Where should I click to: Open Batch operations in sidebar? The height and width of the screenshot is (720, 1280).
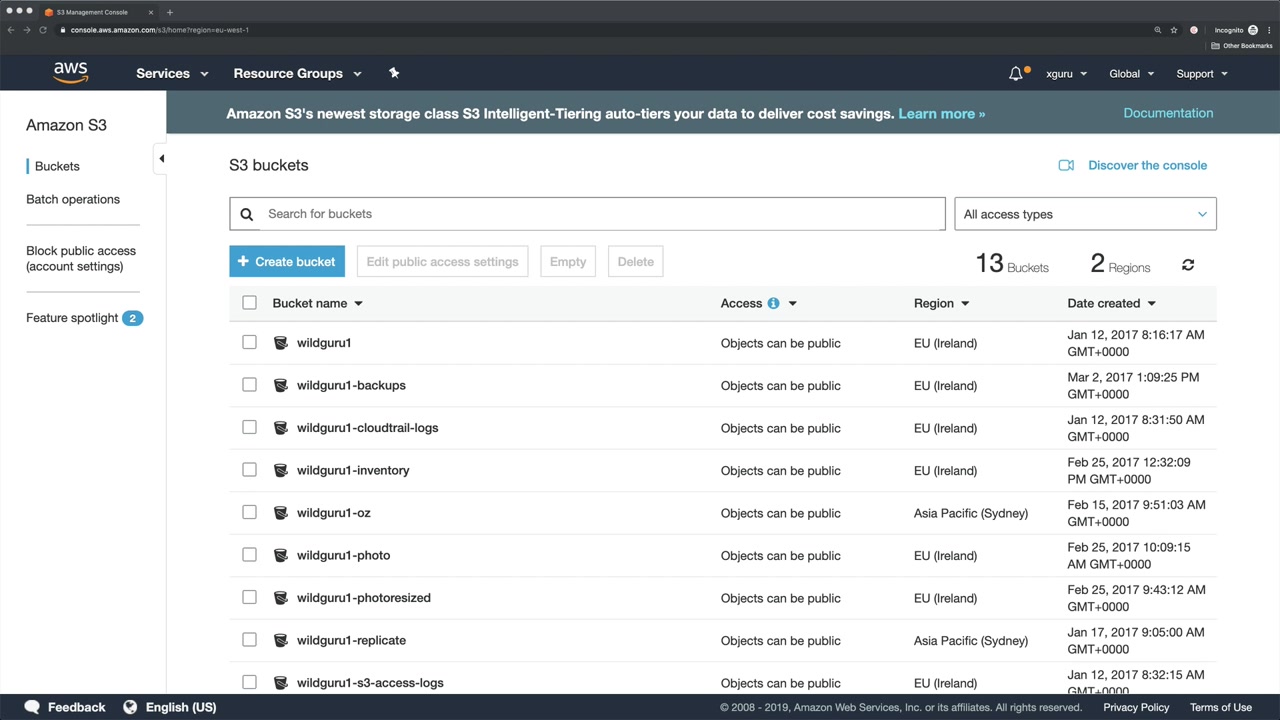[73, 199]
